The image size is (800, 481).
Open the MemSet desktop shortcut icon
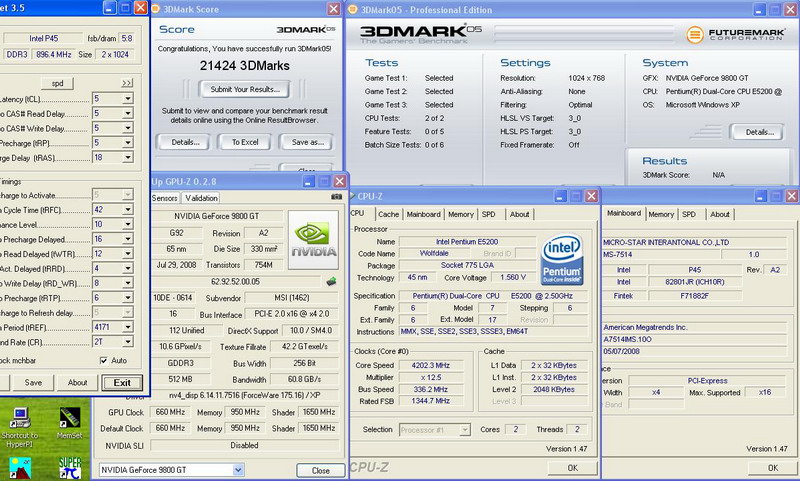(69, 423)
